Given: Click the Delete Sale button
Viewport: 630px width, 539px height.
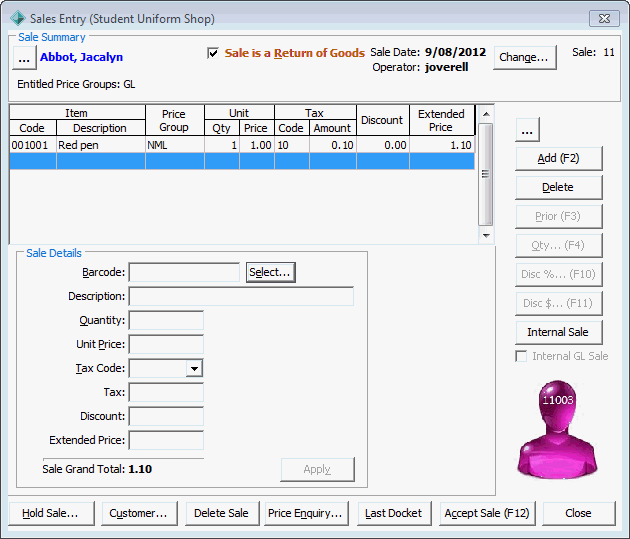Looking at the screenshot, I should click(x=222, y=513).
